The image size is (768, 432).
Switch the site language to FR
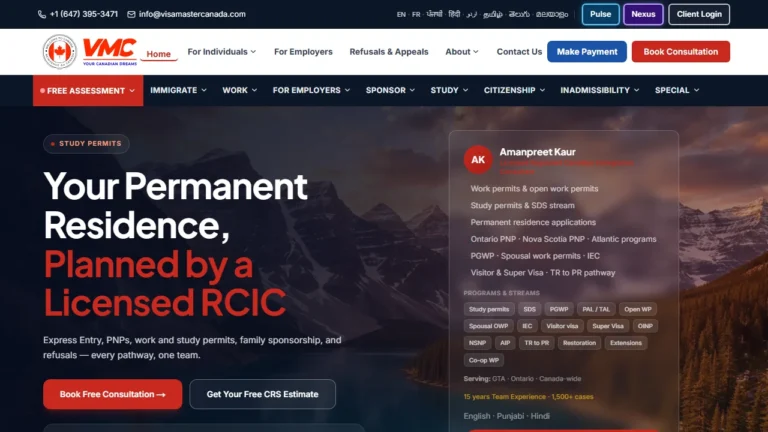416,14
